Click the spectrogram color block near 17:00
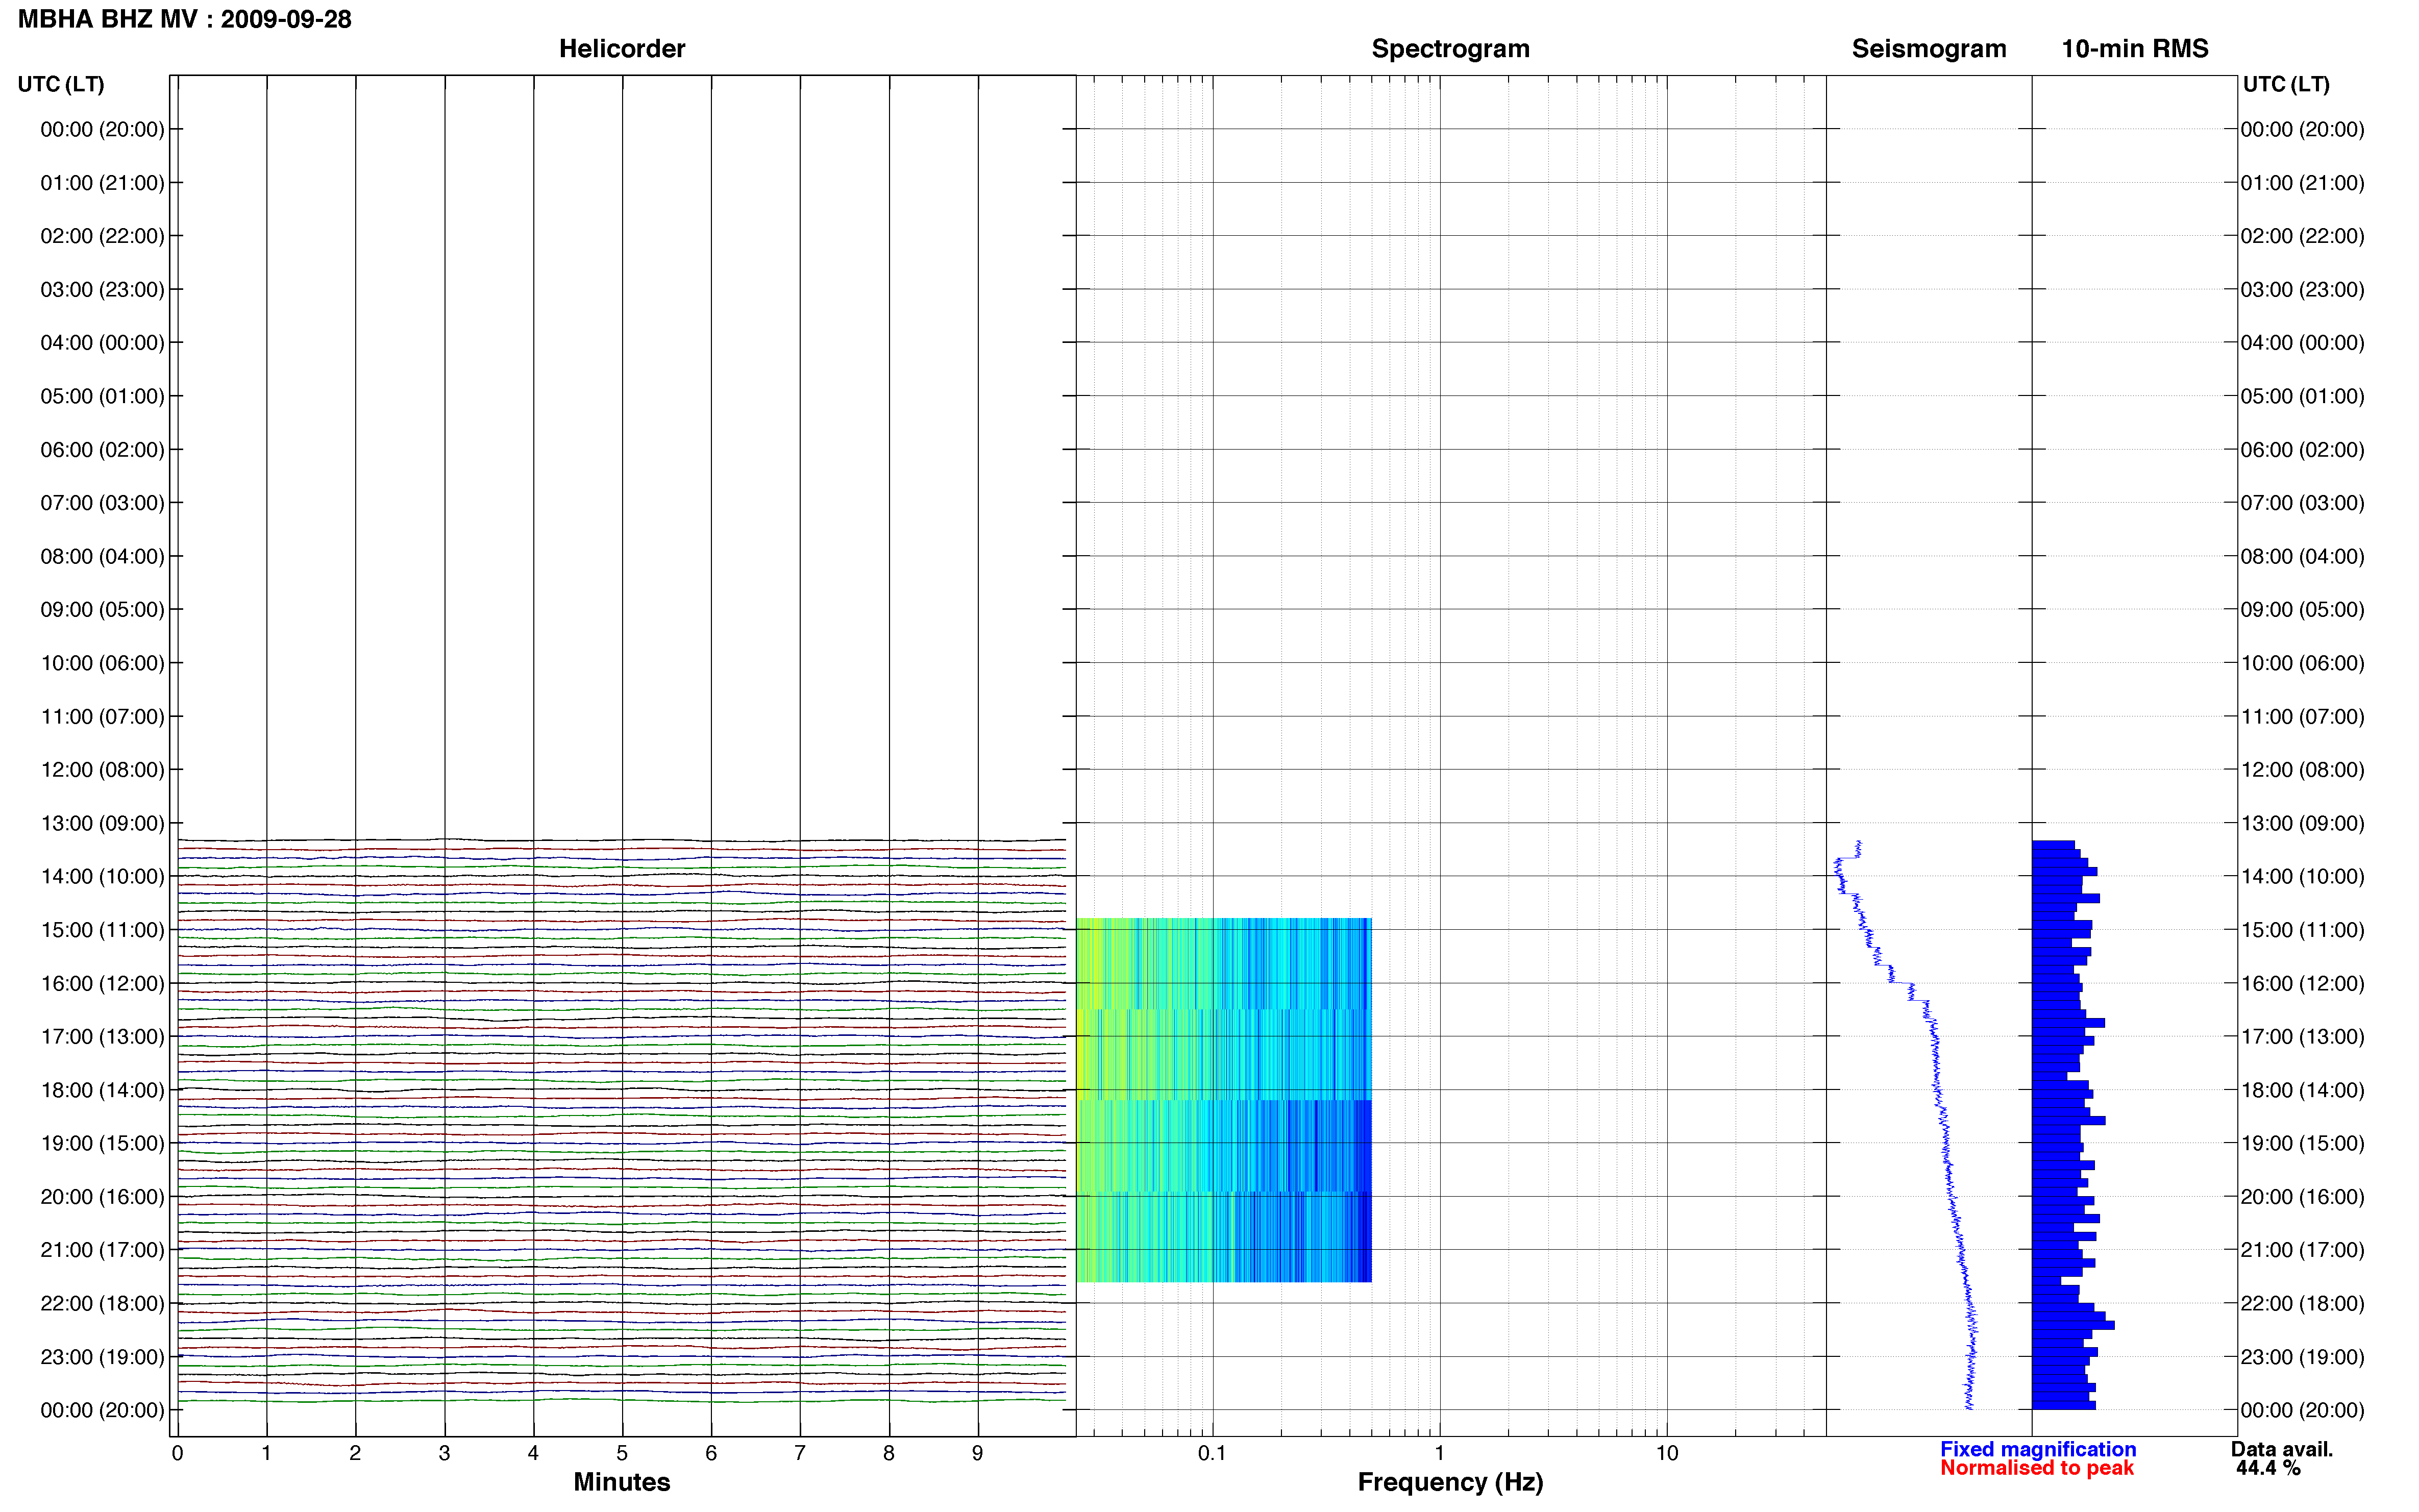This screenshot has width=2419, height=1512. [x=1223, y=1054]
